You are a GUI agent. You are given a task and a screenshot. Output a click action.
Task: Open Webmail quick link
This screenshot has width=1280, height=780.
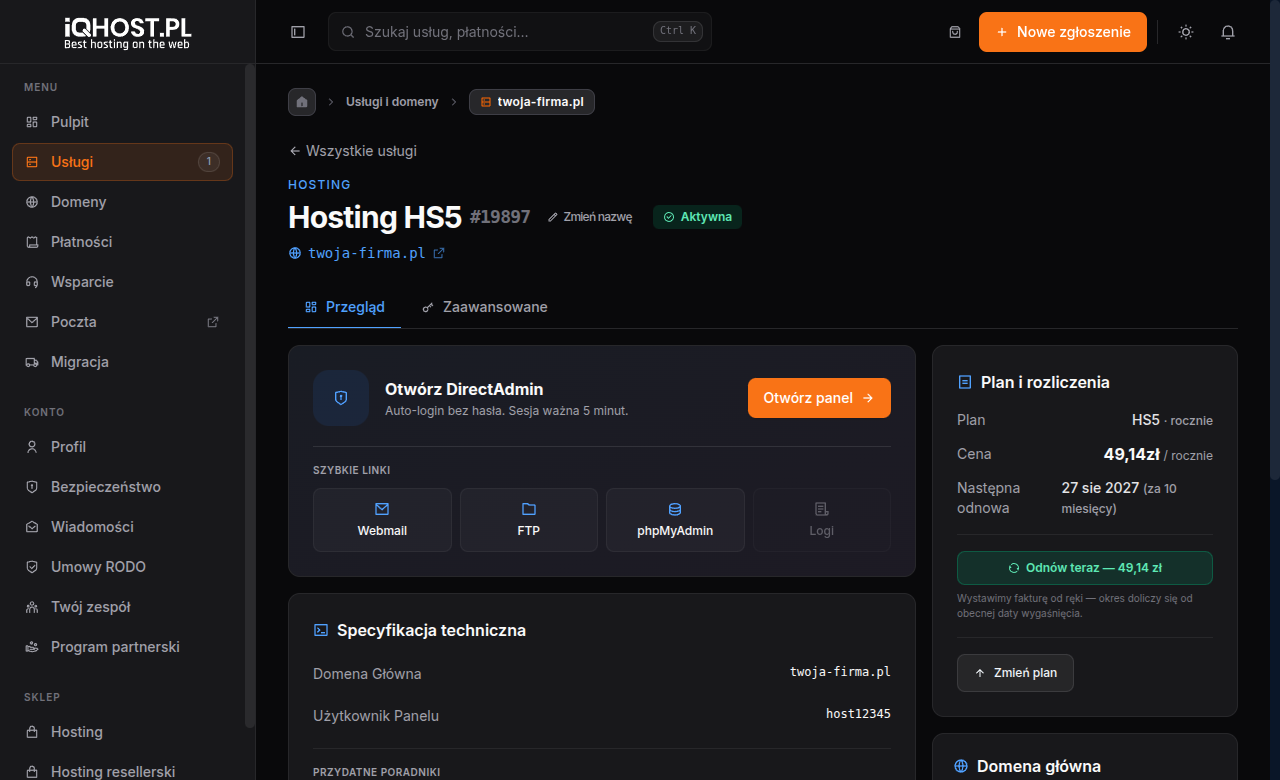click(x=382, y=520)
